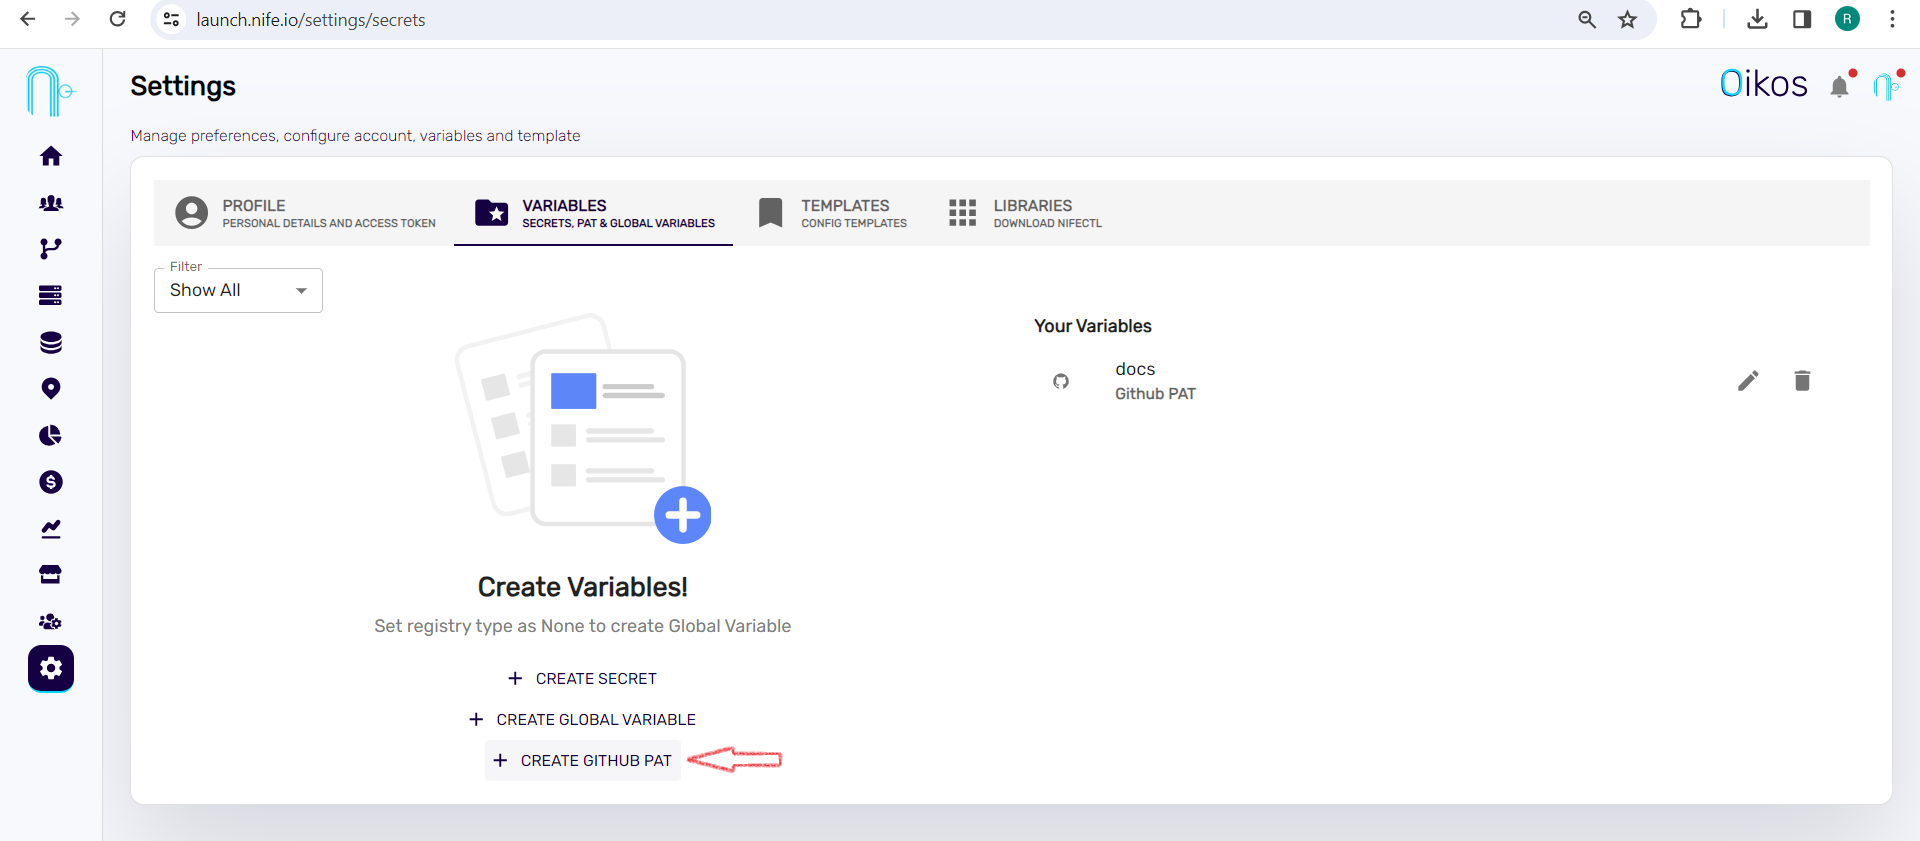Image resolution: width=1920 pixels, height=841 pixels.
Task: Click the zoom magnifier in address bar
Action: click(1587, 19)
